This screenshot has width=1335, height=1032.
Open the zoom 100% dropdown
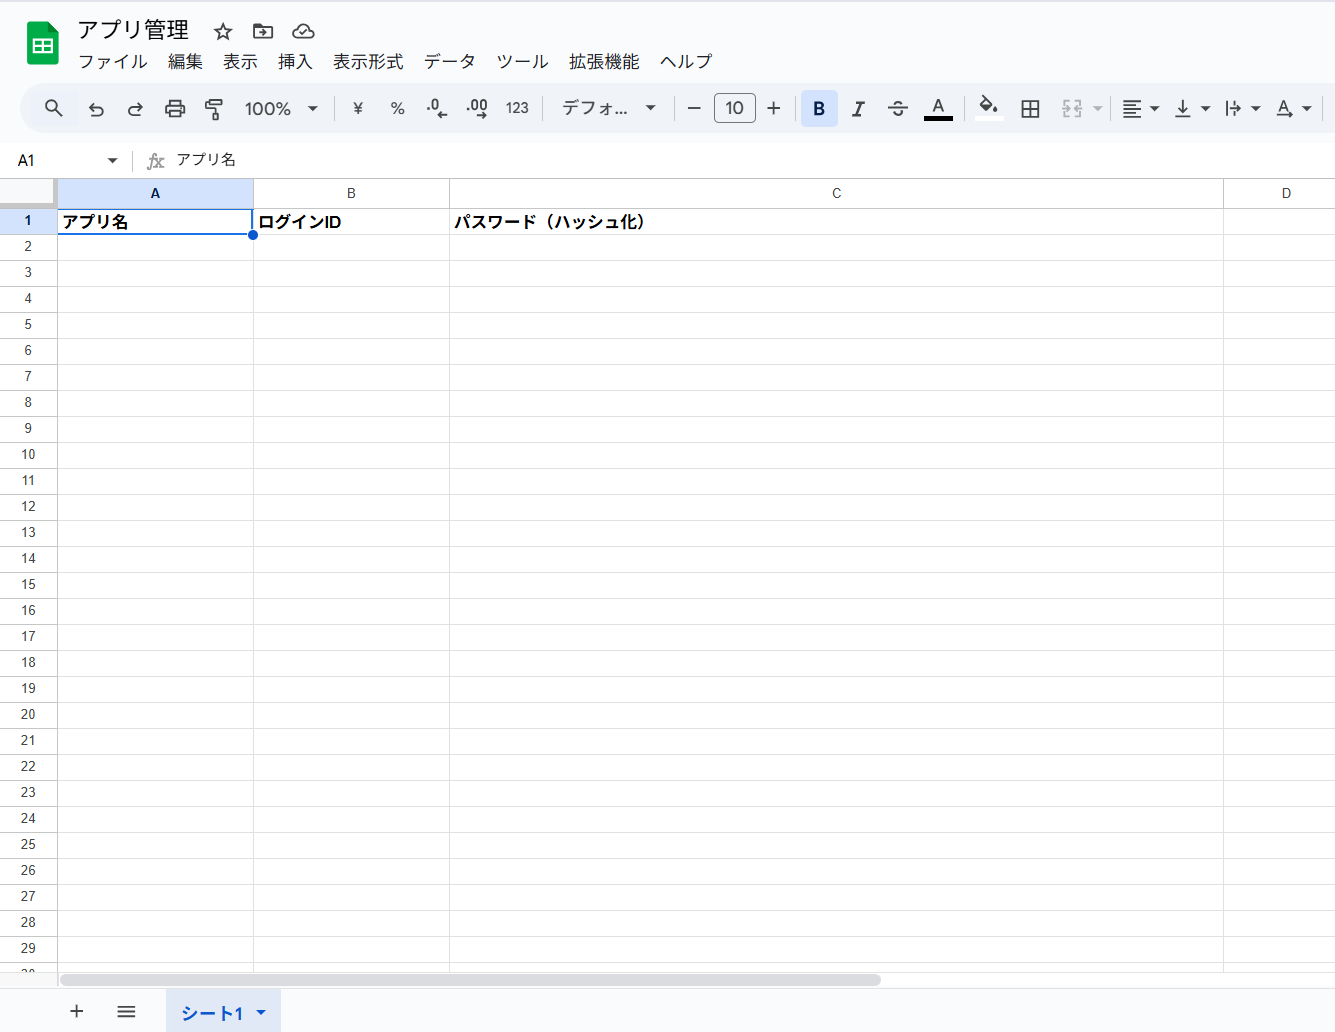pos(281,108)
